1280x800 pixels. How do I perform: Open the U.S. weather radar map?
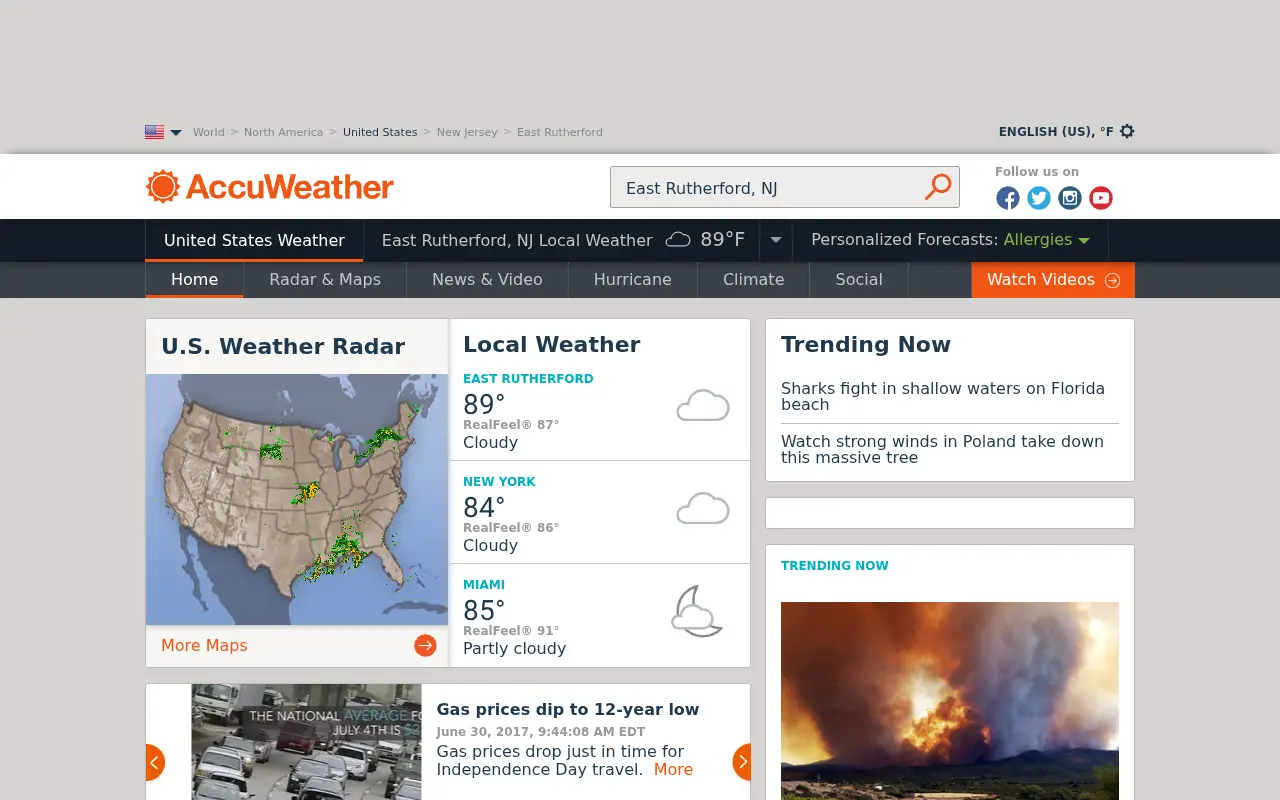(x=297, y=500)
